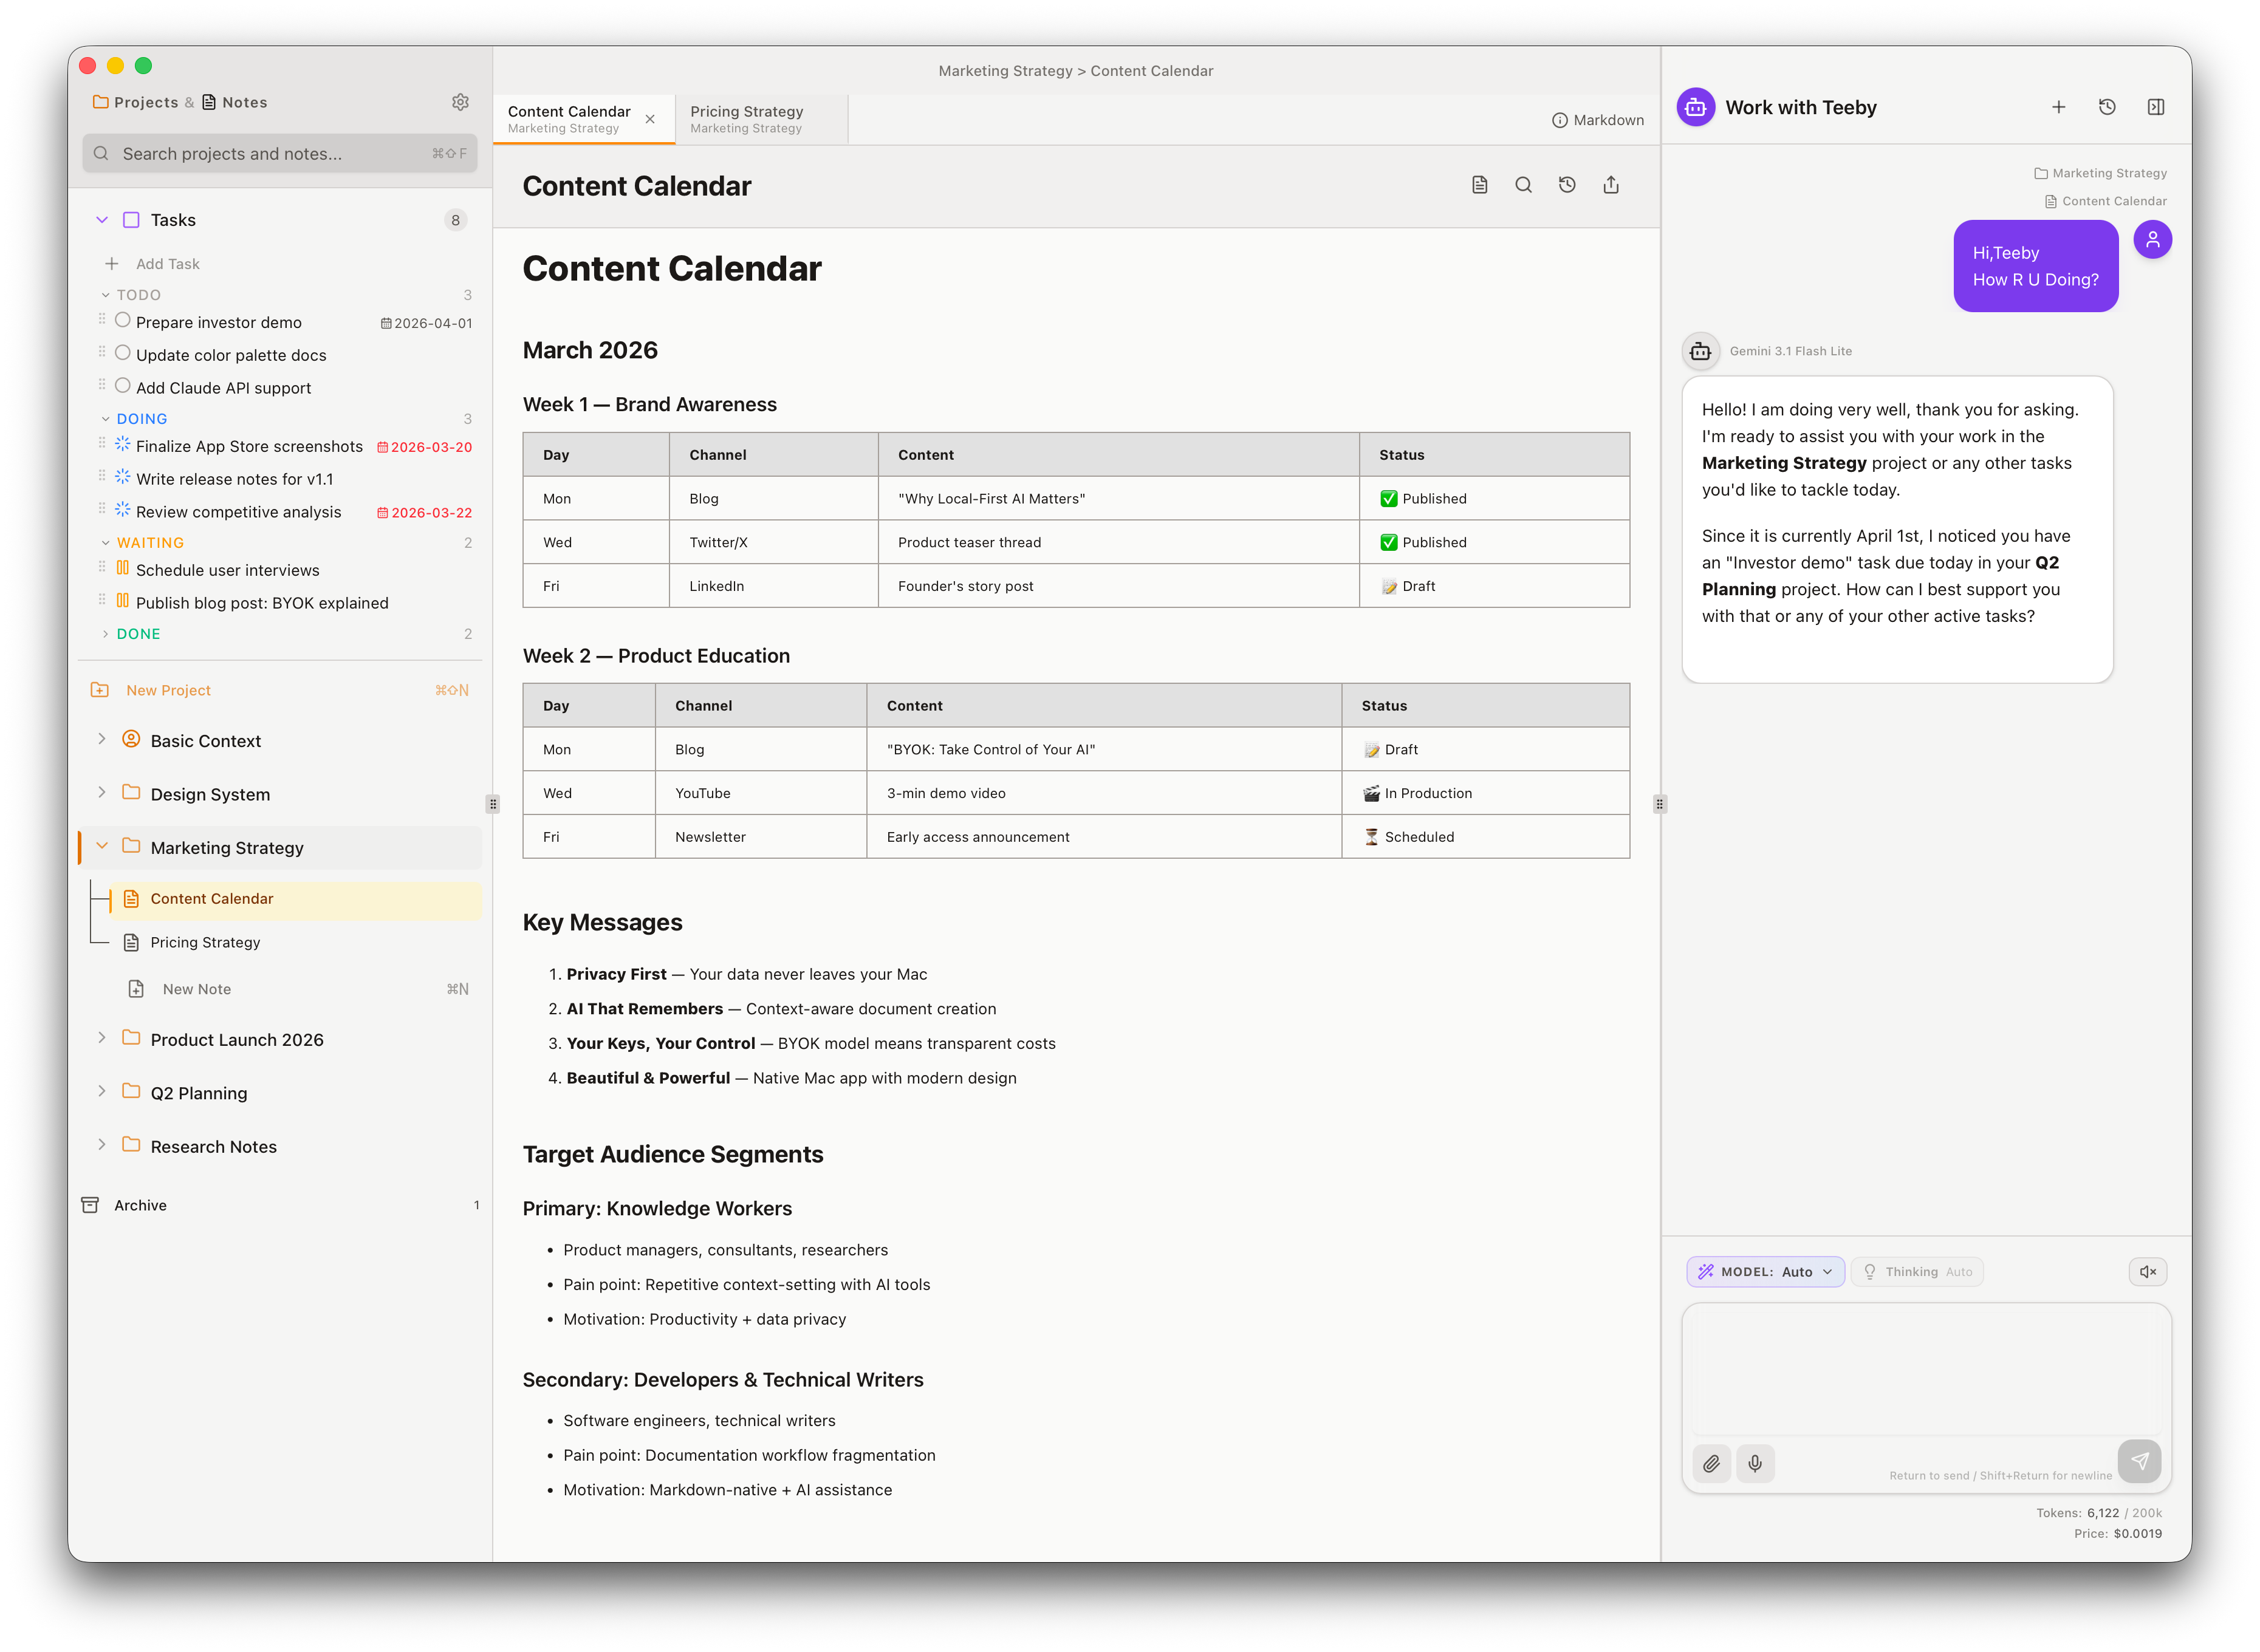Viewport: 2260px width, 1652px height.
Task: Start a new chat with plus icon
Action: pyautogui.click(x=2058, y=107)
